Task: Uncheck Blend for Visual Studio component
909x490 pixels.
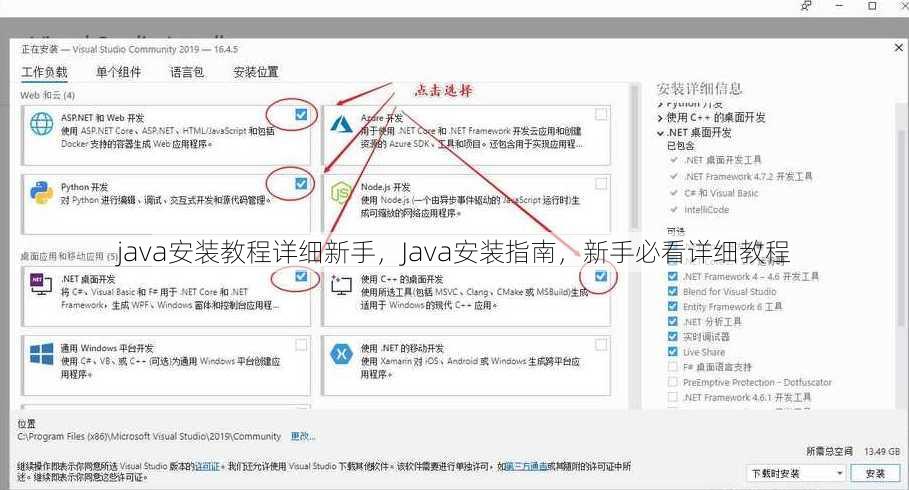Action: tap(672, 291)
